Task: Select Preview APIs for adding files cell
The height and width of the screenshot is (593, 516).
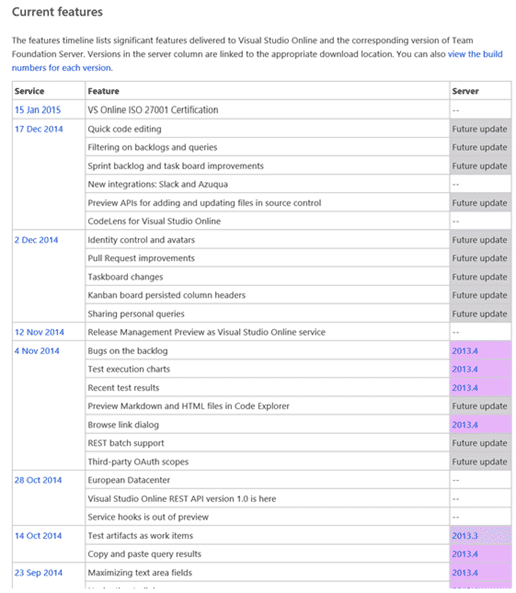Action: pyautogui.click(x=267, y=203)
